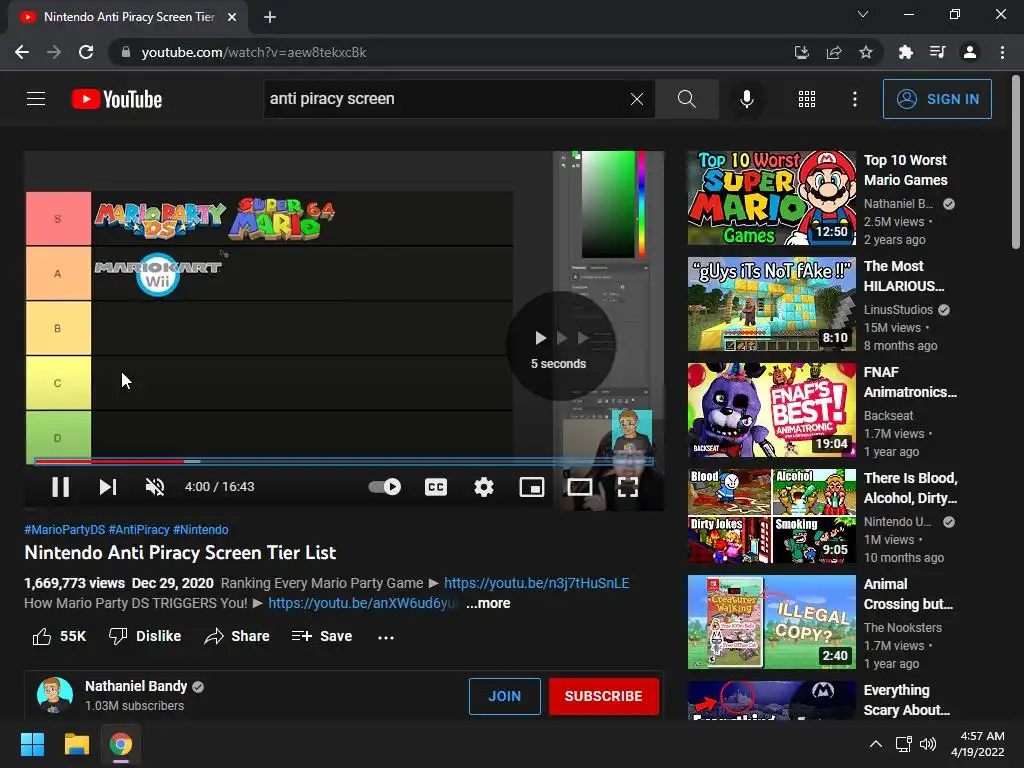Screen dimensions: 1024x768
Task: Open Chrome profile icon
Action: [970, 52]
